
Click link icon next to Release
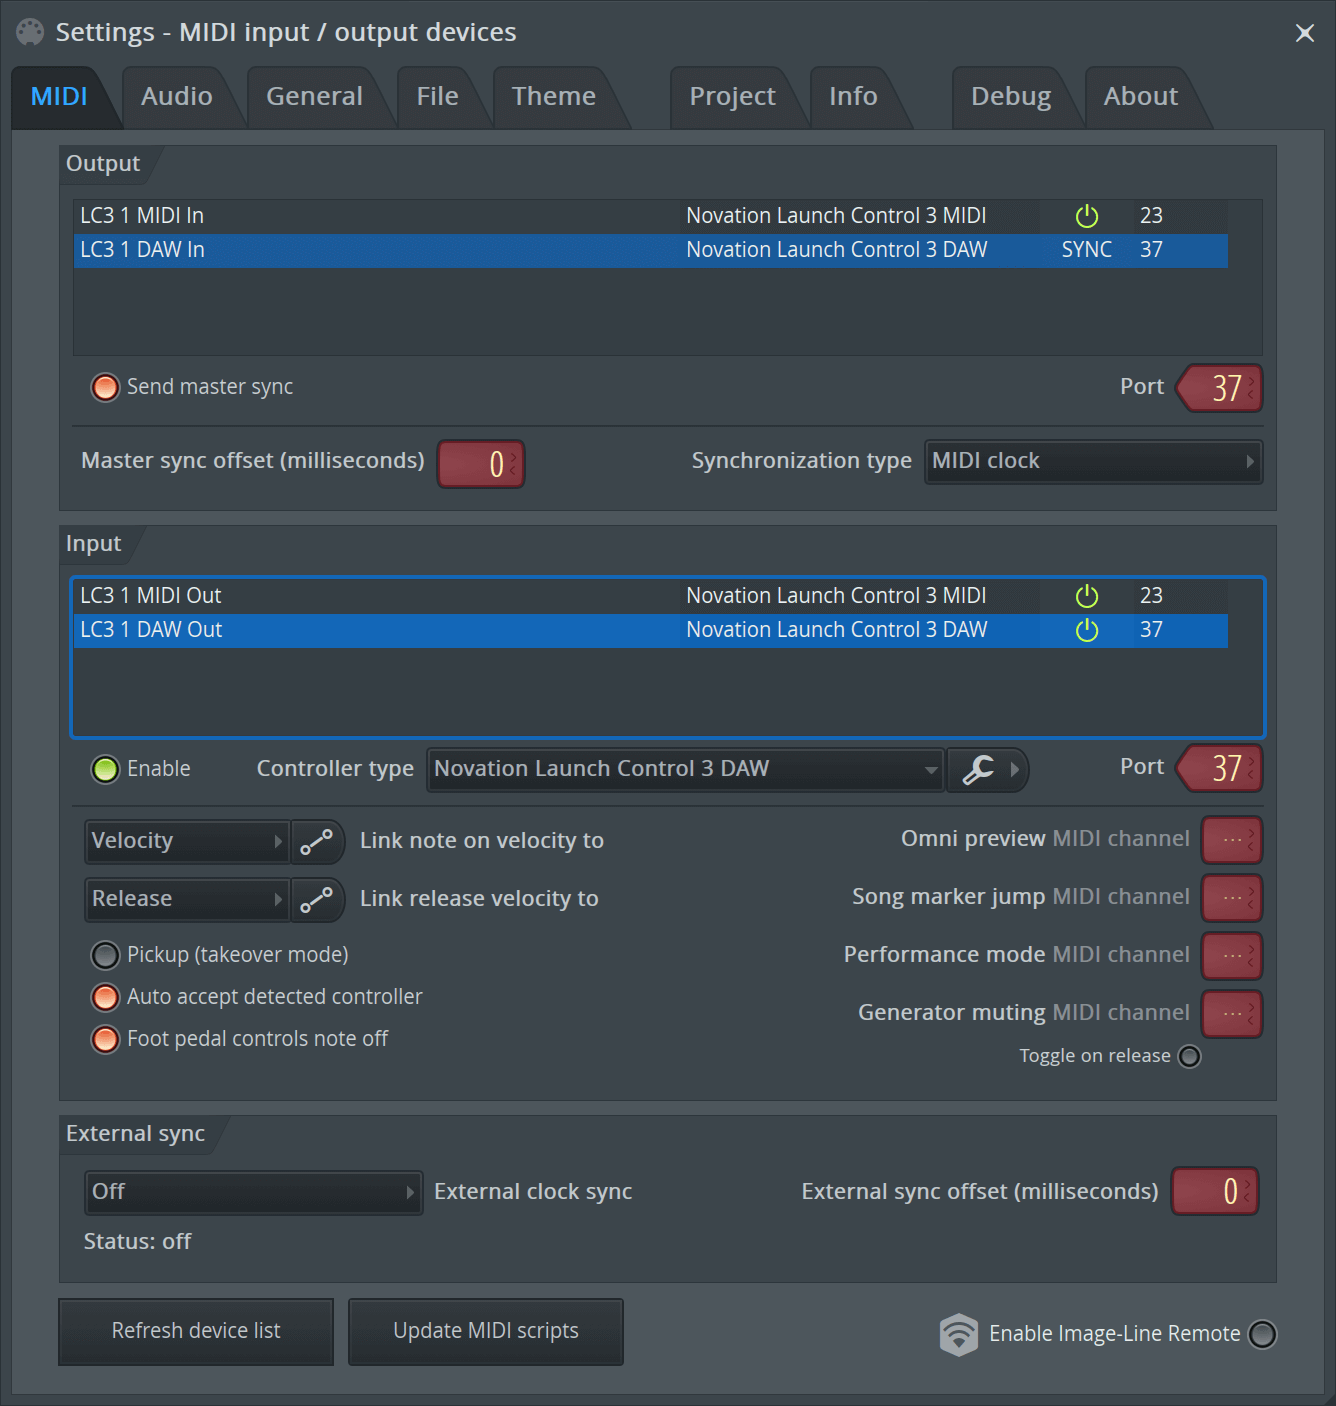(317, 899)
